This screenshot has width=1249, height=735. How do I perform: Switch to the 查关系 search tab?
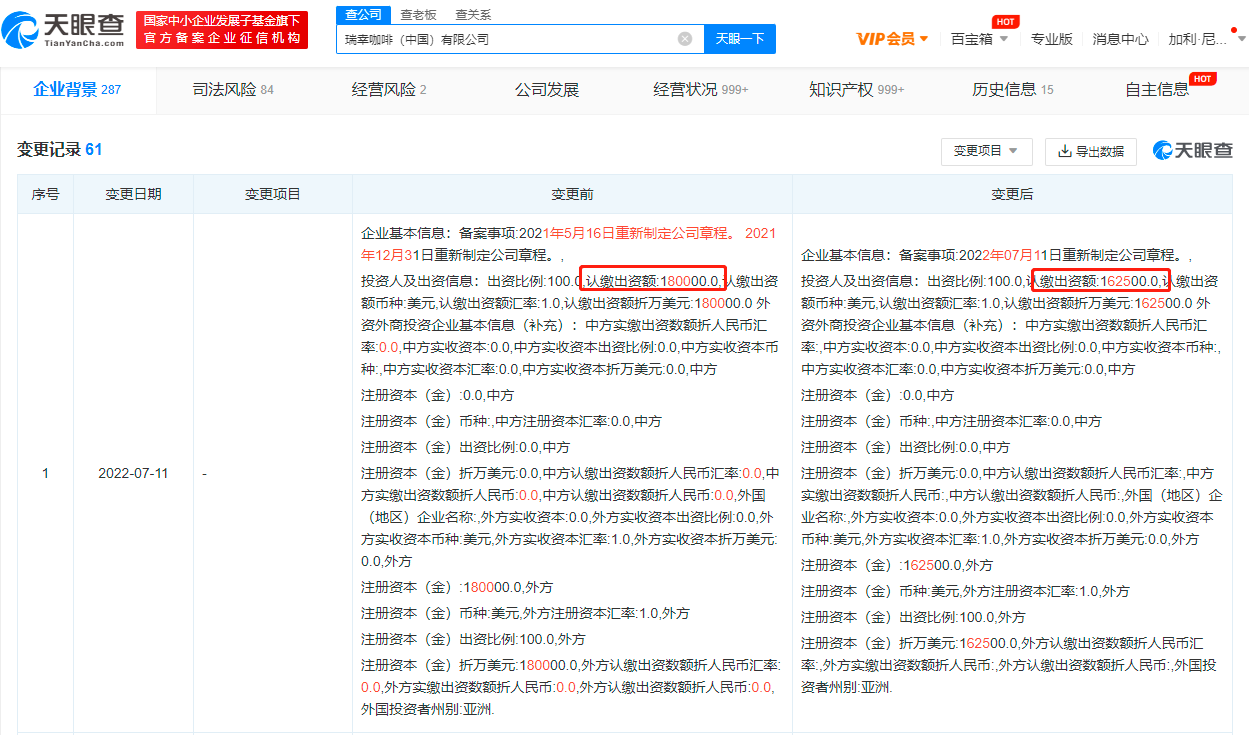coord(473,15)
